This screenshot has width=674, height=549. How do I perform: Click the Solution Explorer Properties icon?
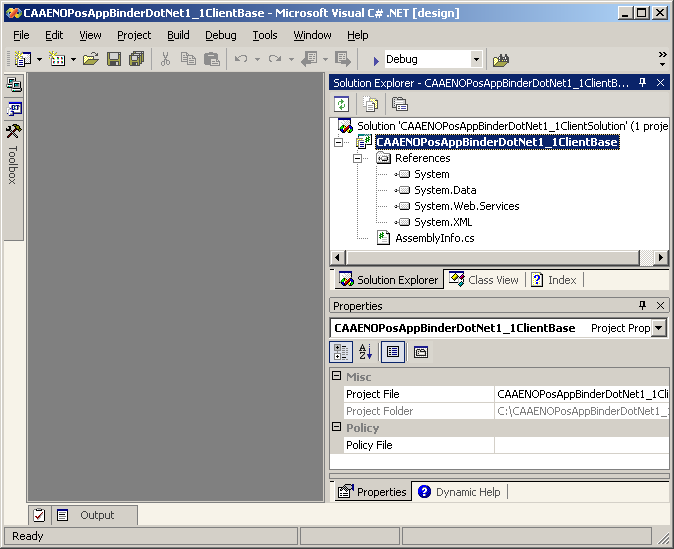click(x=399, y=104)
